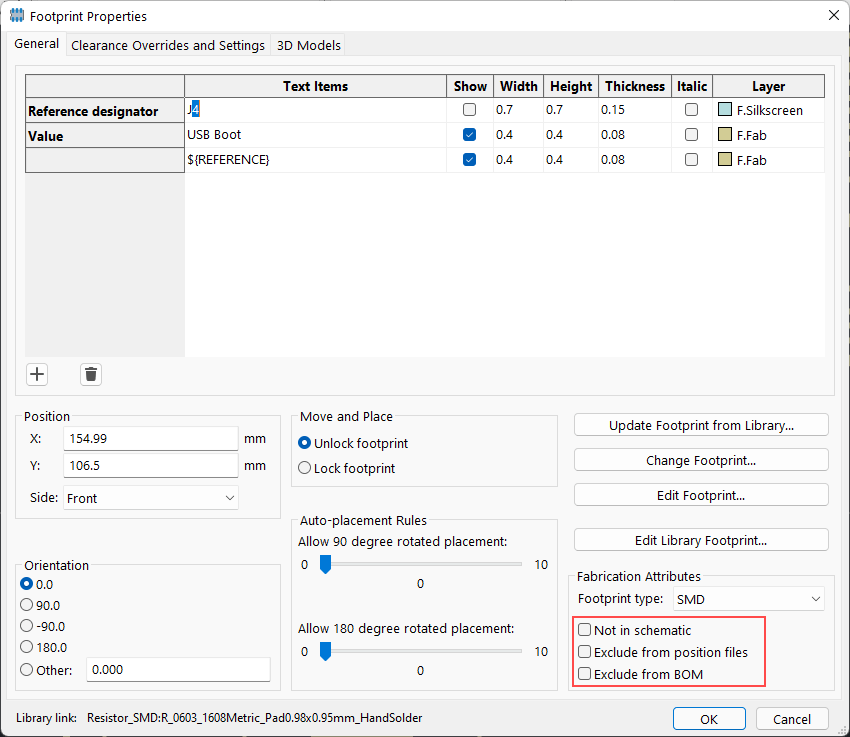Delete selected text item with trash icon
Image resolution: width=850 pixels, height=737 pixels.
pyautogui.click(x=91, y=374)
